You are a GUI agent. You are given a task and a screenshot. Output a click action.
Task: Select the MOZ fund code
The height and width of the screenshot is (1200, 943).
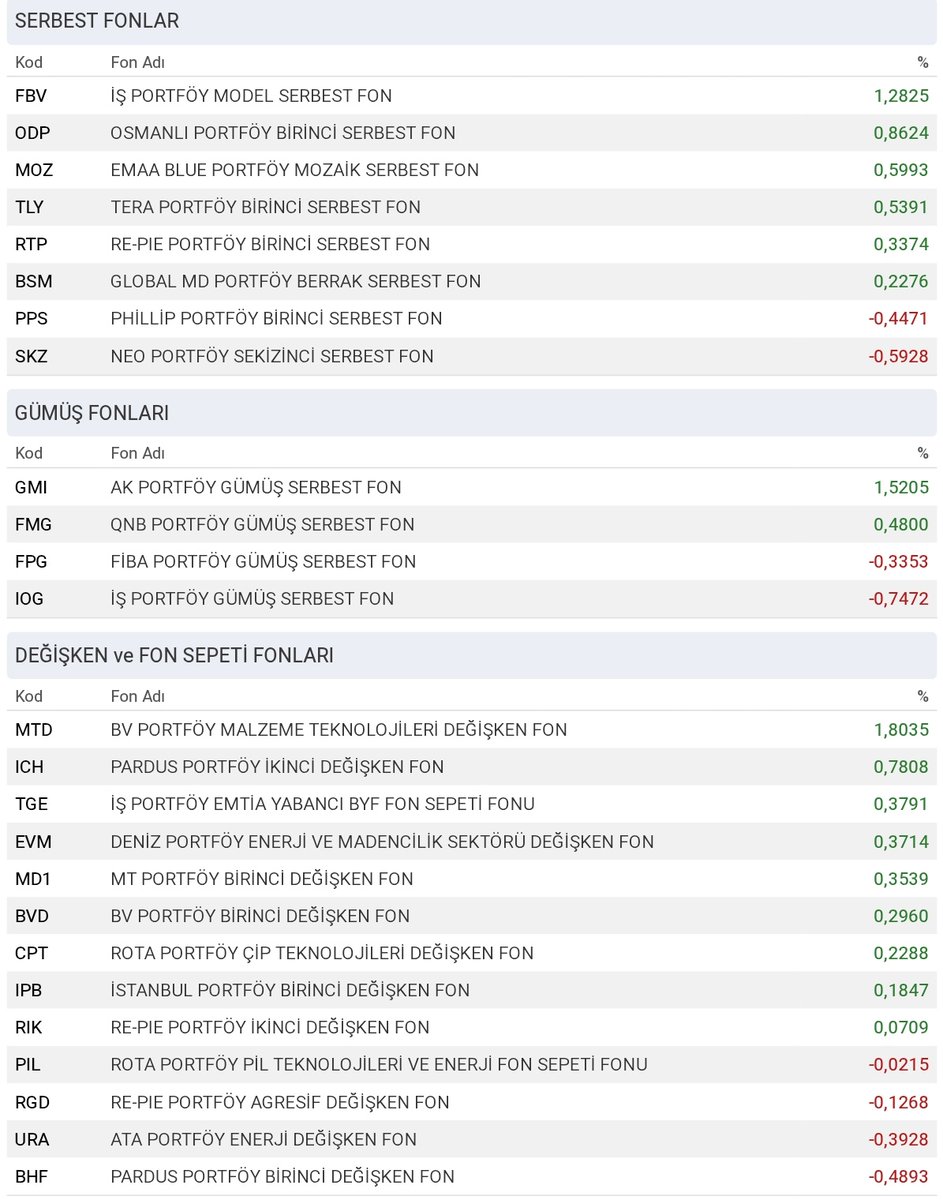34,170
